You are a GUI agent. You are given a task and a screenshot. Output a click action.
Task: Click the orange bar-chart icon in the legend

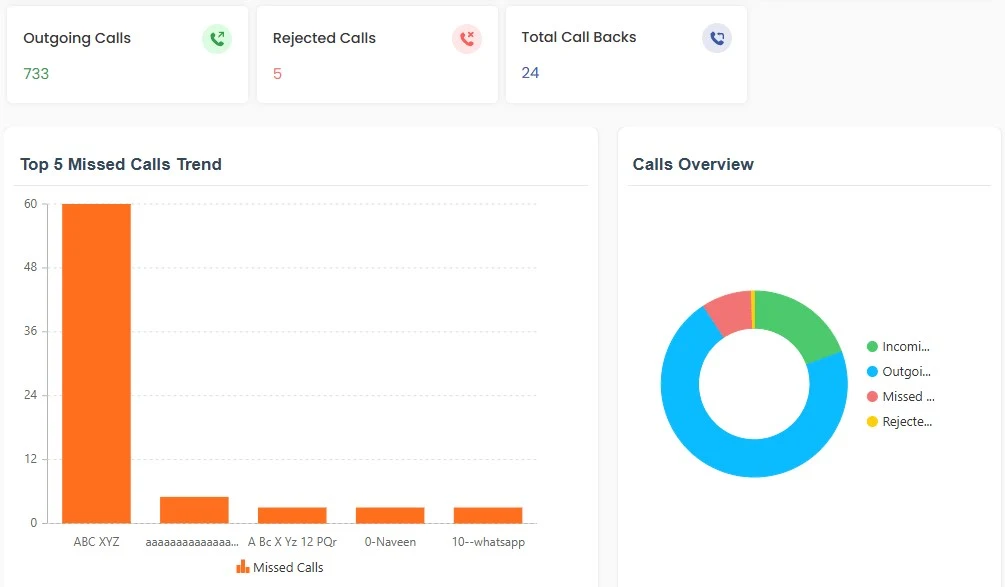point(243,567)
